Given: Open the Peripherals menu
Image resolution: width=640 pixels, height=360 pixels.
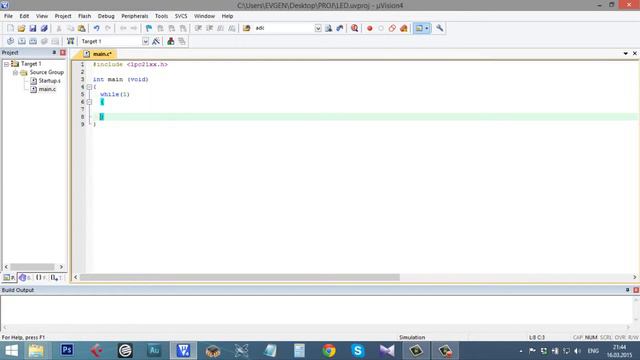Looking at the screenshot, I should click(x=135, y=16).
